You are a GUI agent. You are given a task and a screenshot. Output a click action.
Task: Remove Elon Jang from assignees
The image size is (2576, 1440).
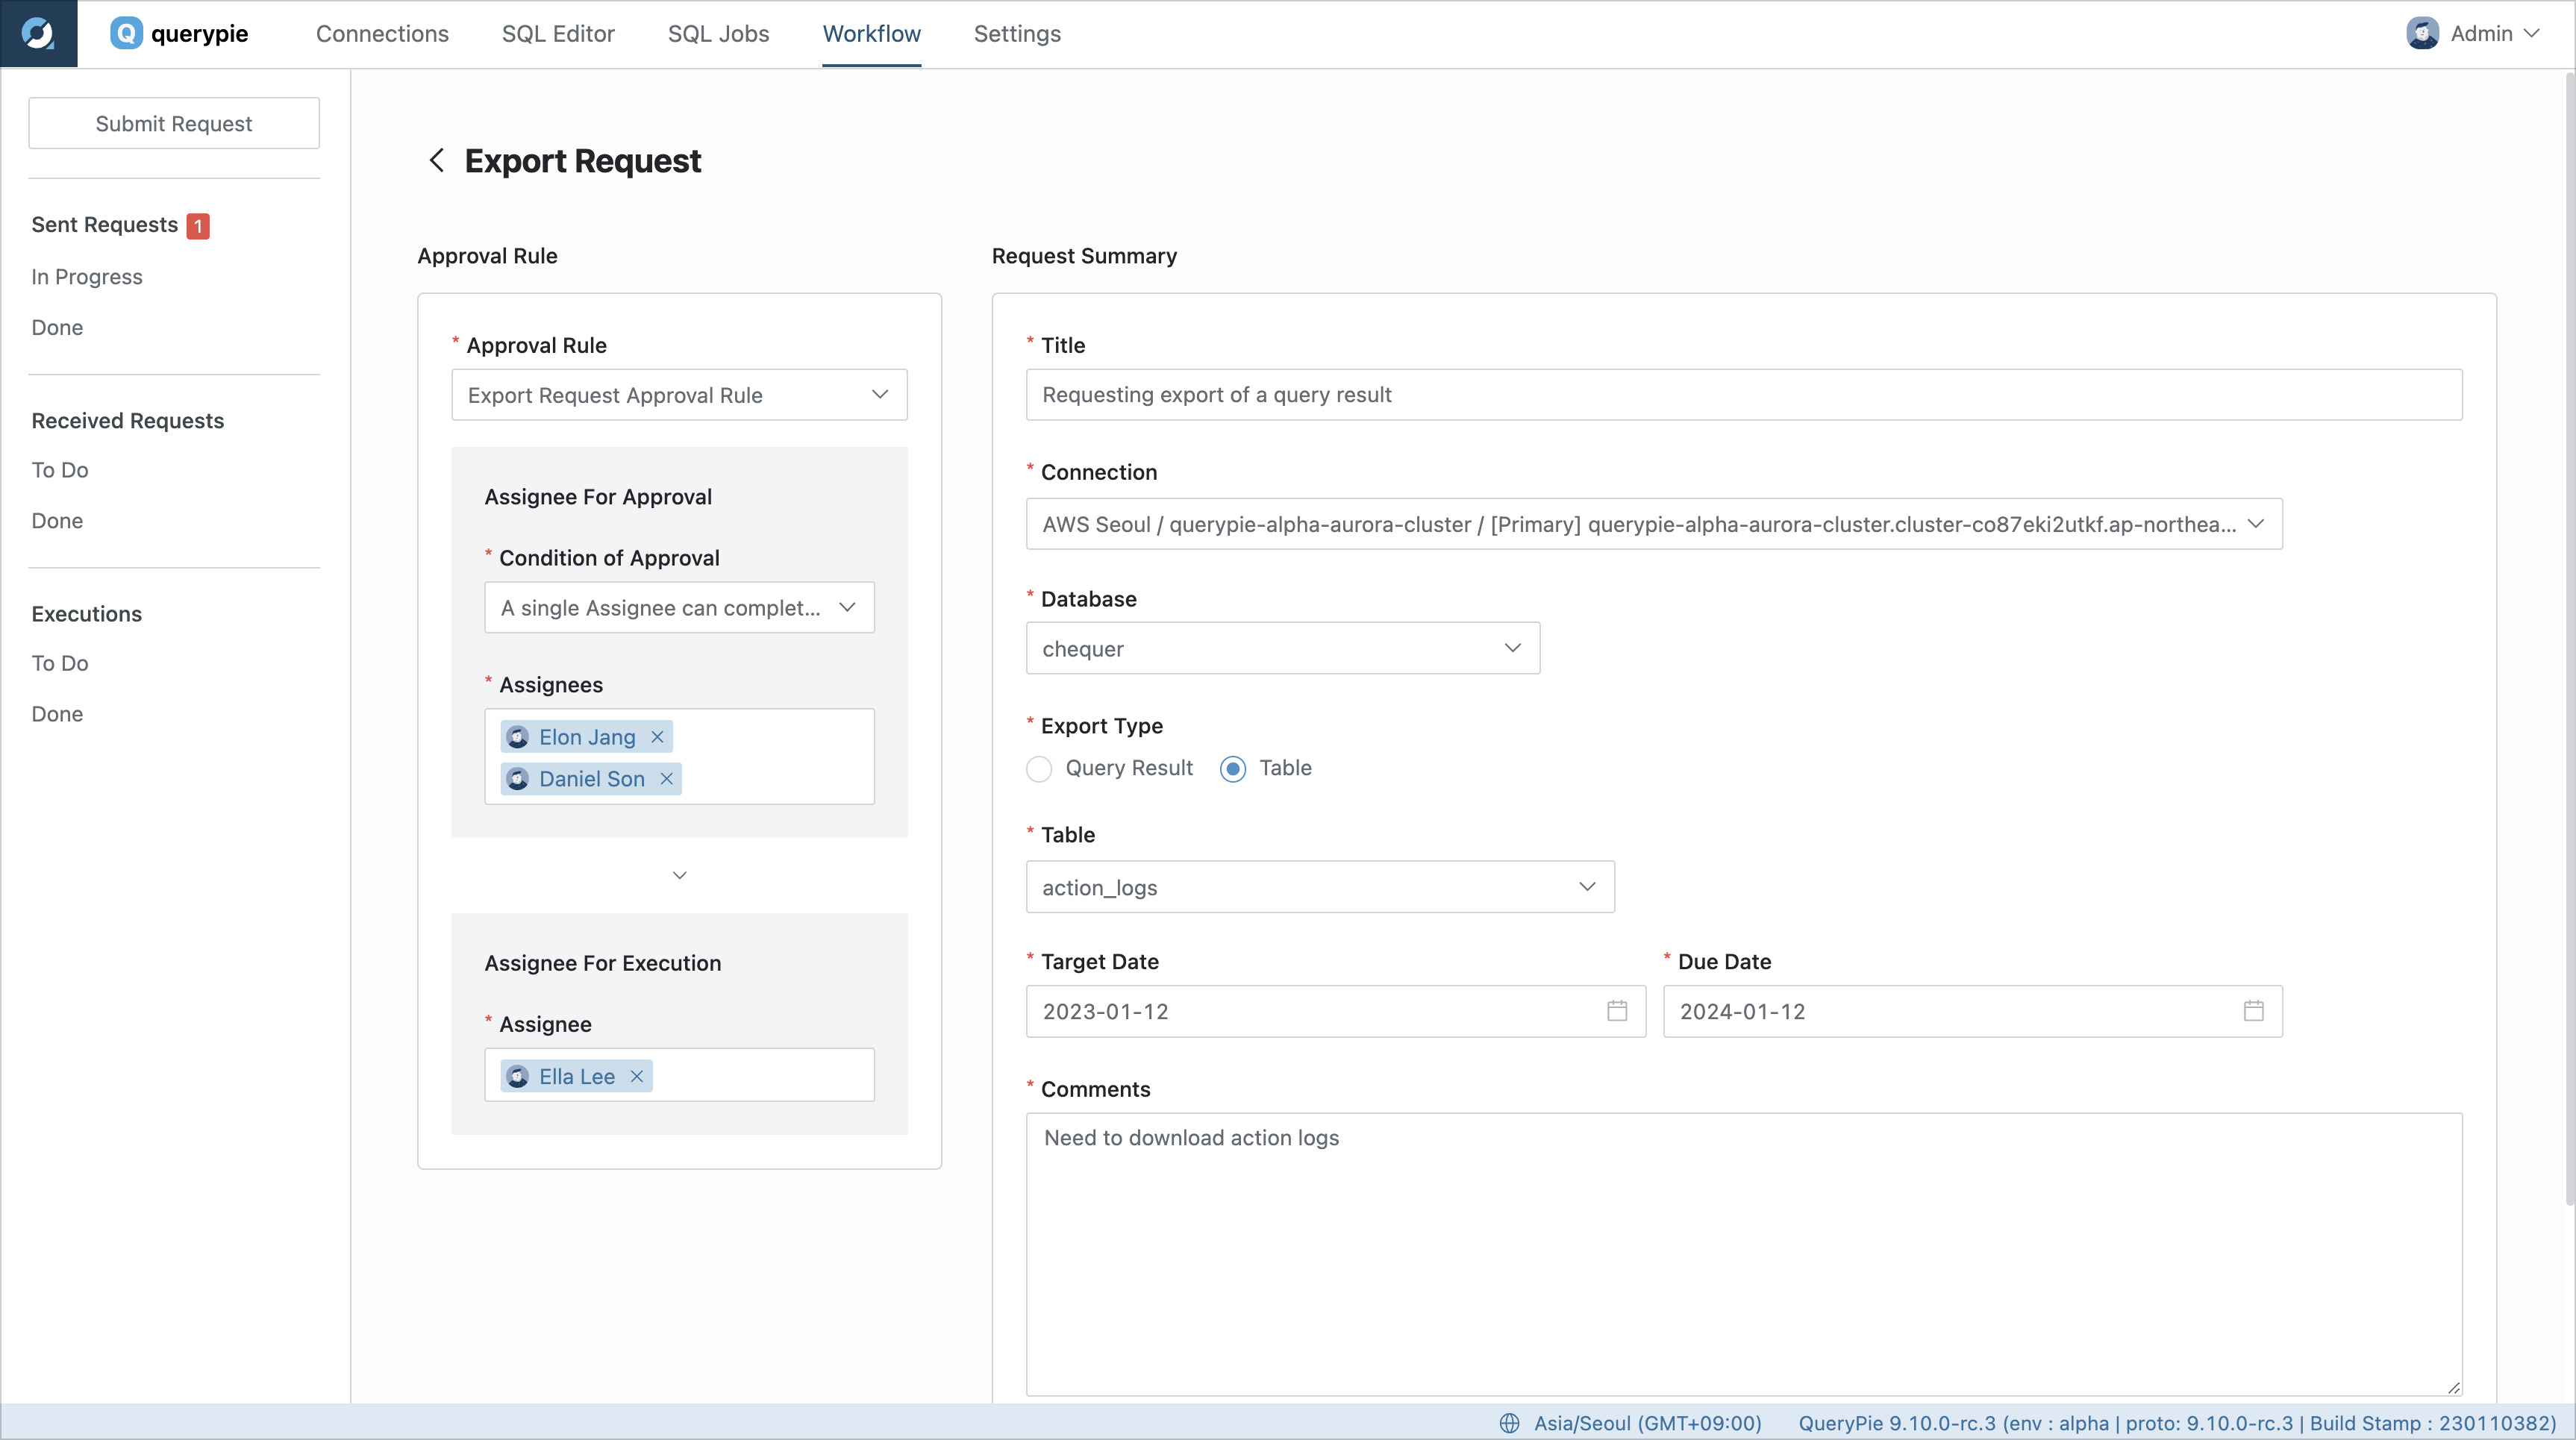click(657, 737)
